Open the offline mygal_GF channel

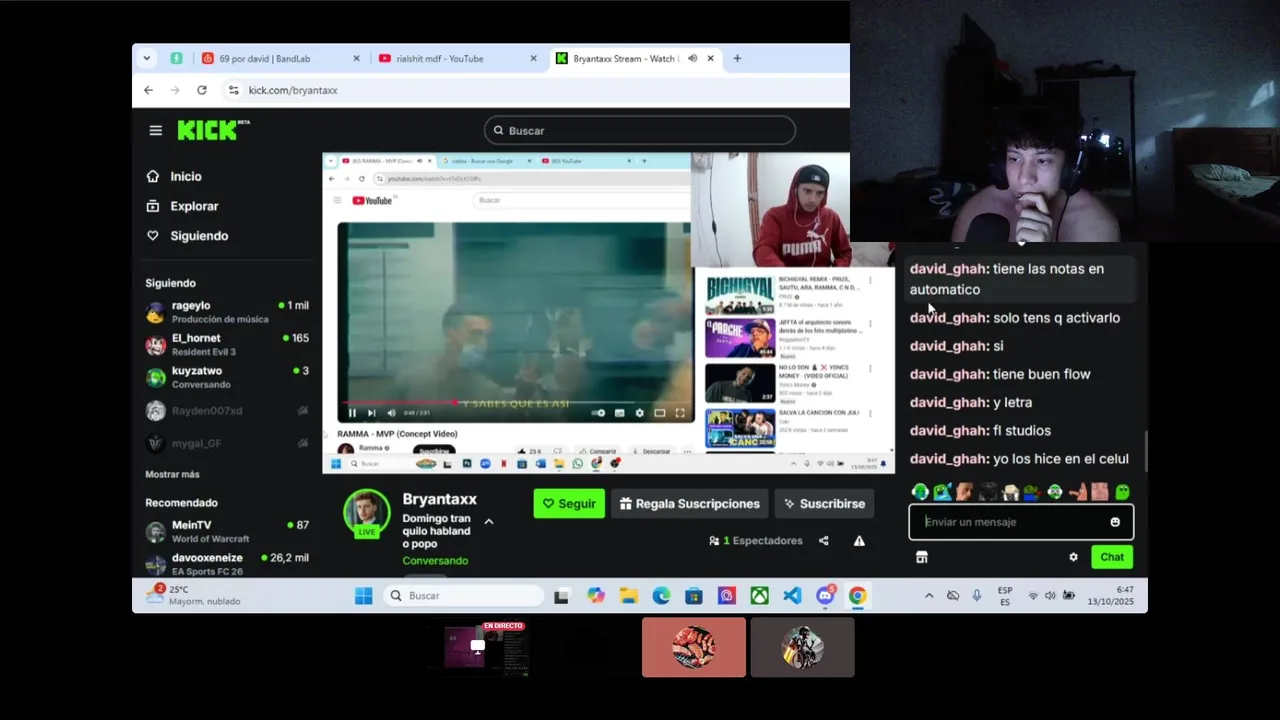227,443
